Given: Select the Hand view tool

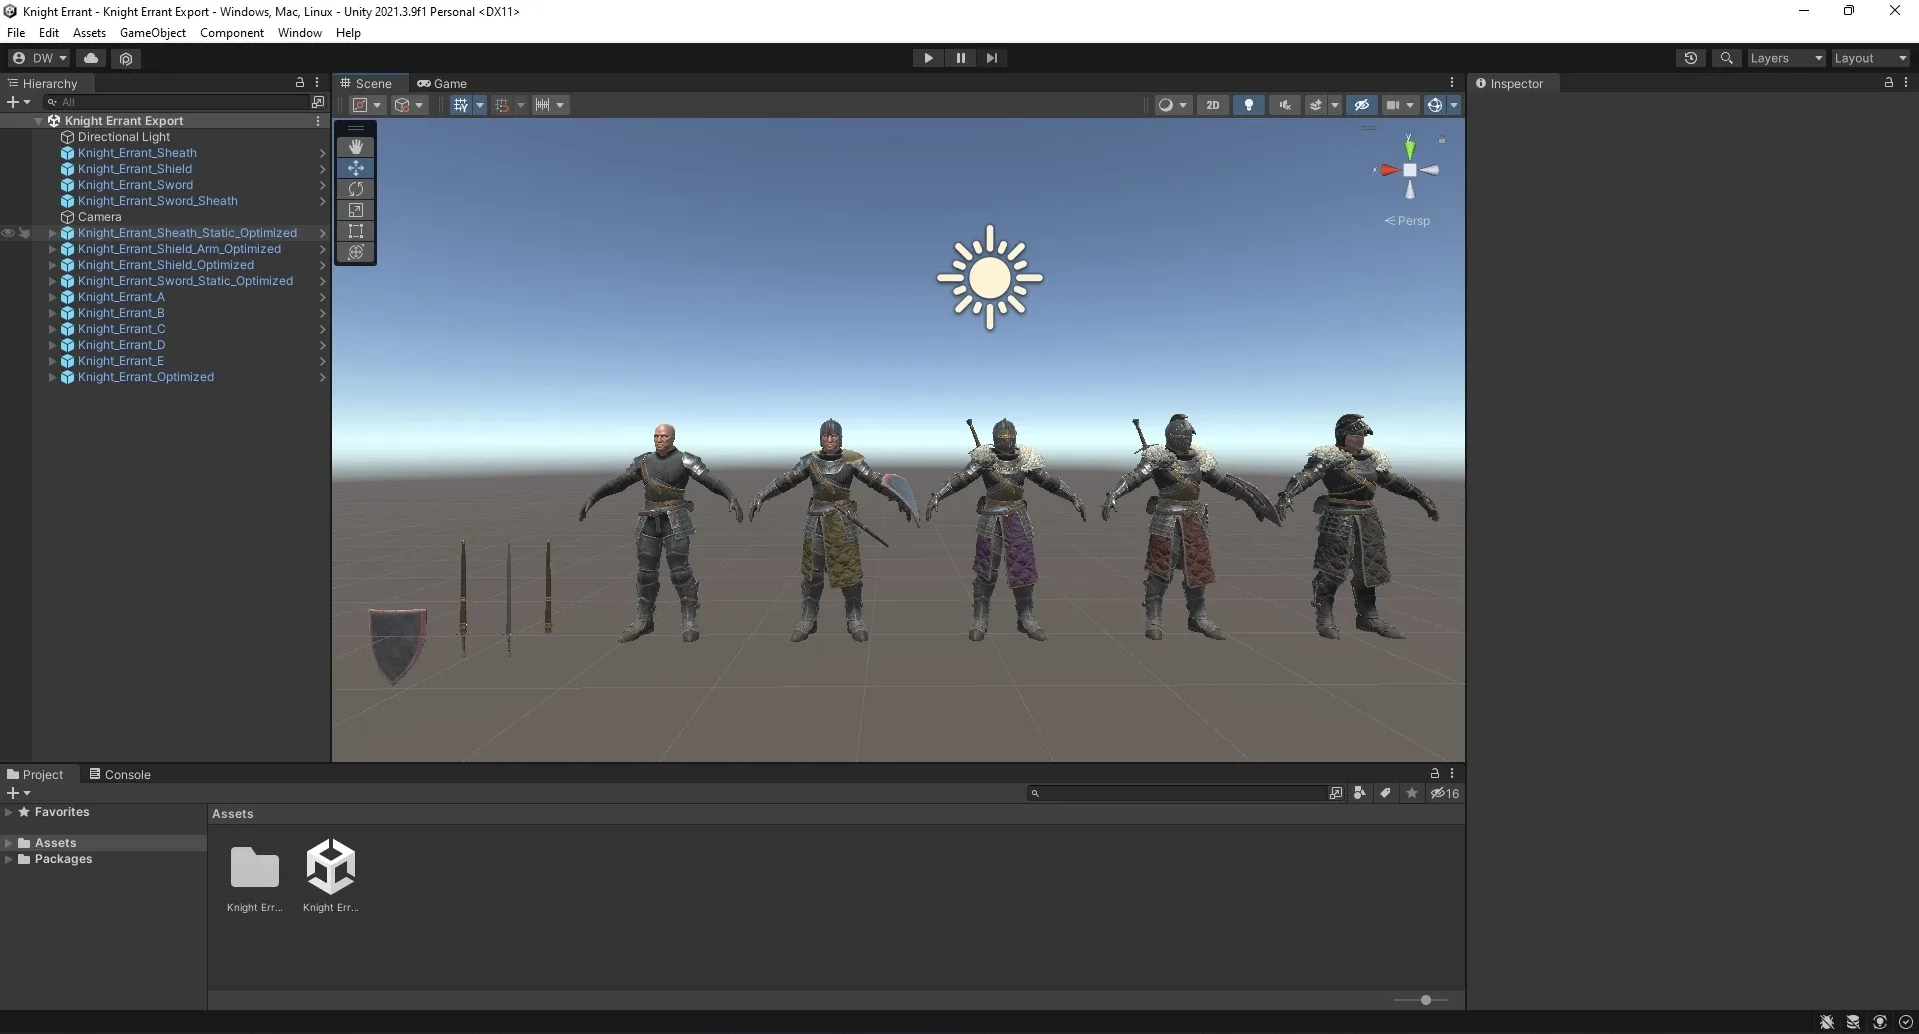Looking at the screenshot, I should pos(356,147).
